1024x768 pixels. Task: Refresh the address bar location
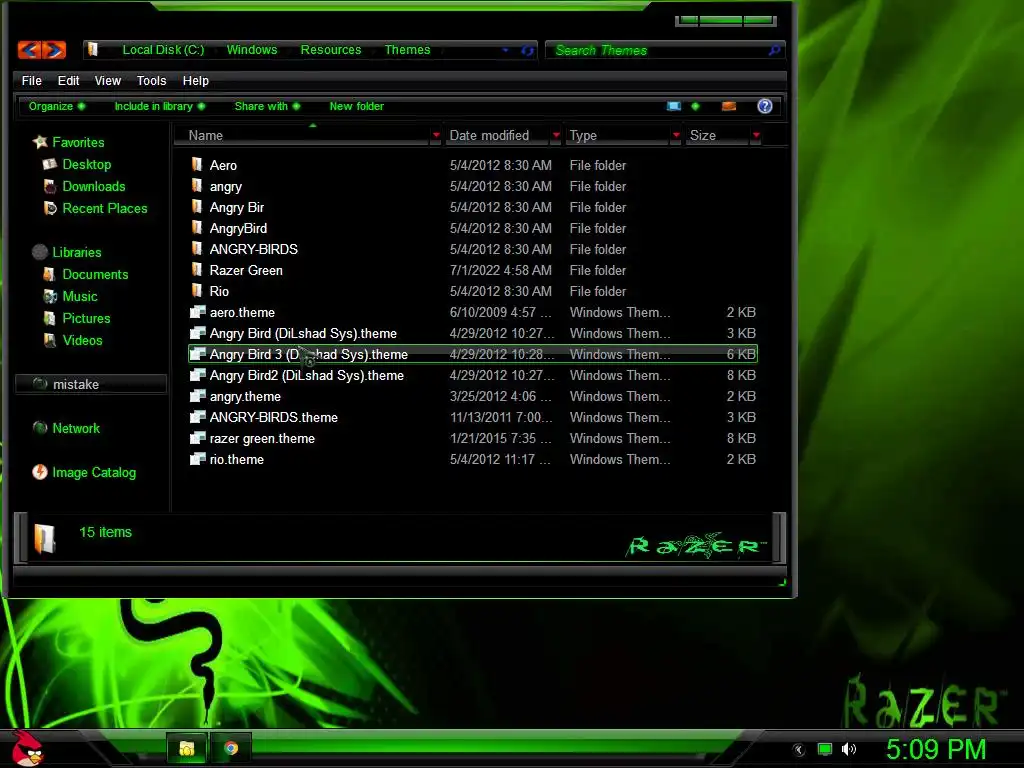[527, 50]
